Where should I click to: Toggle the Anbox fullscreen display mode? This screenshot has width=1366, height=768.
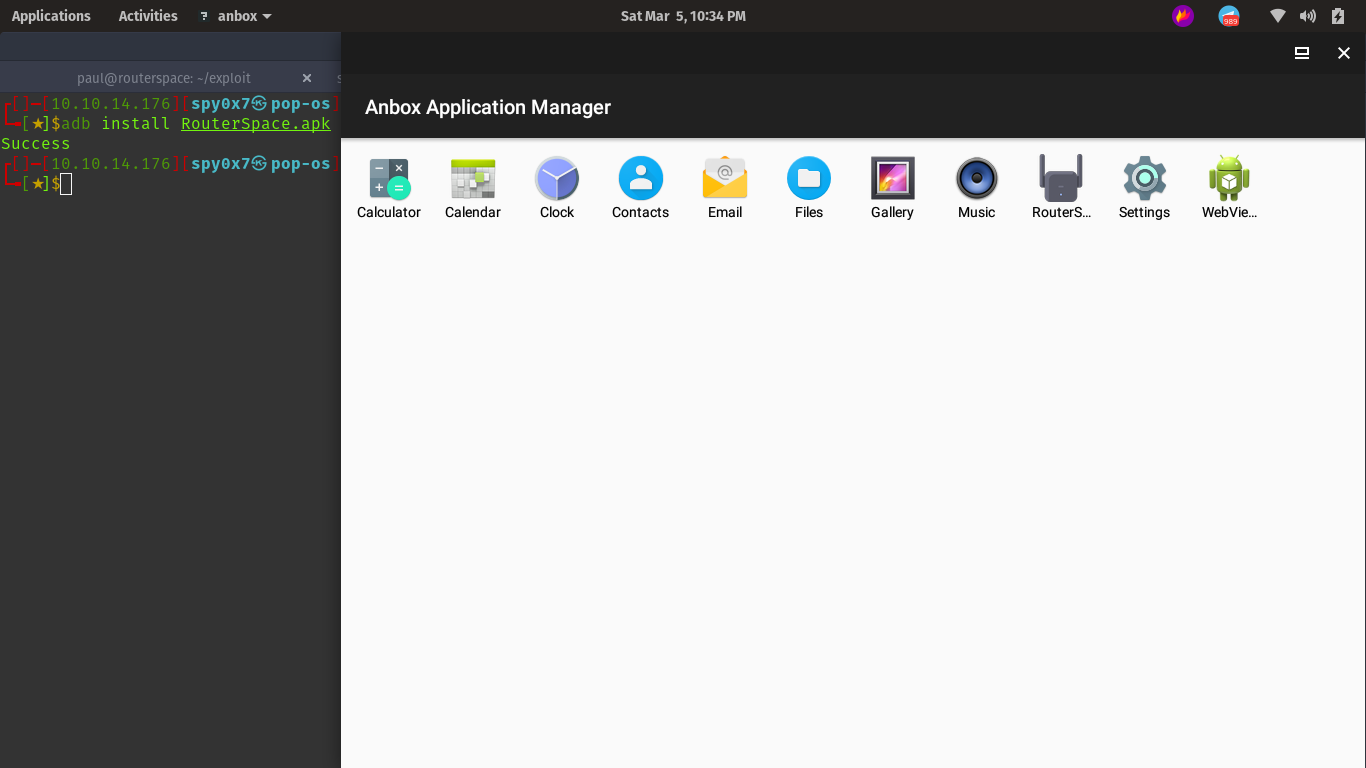pos(1301,52)
